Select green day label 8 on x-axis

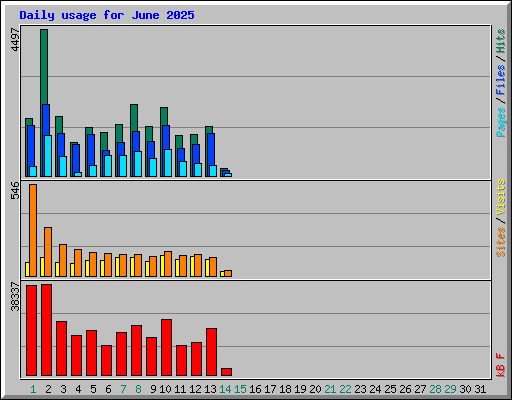click(x=138, y=389)
